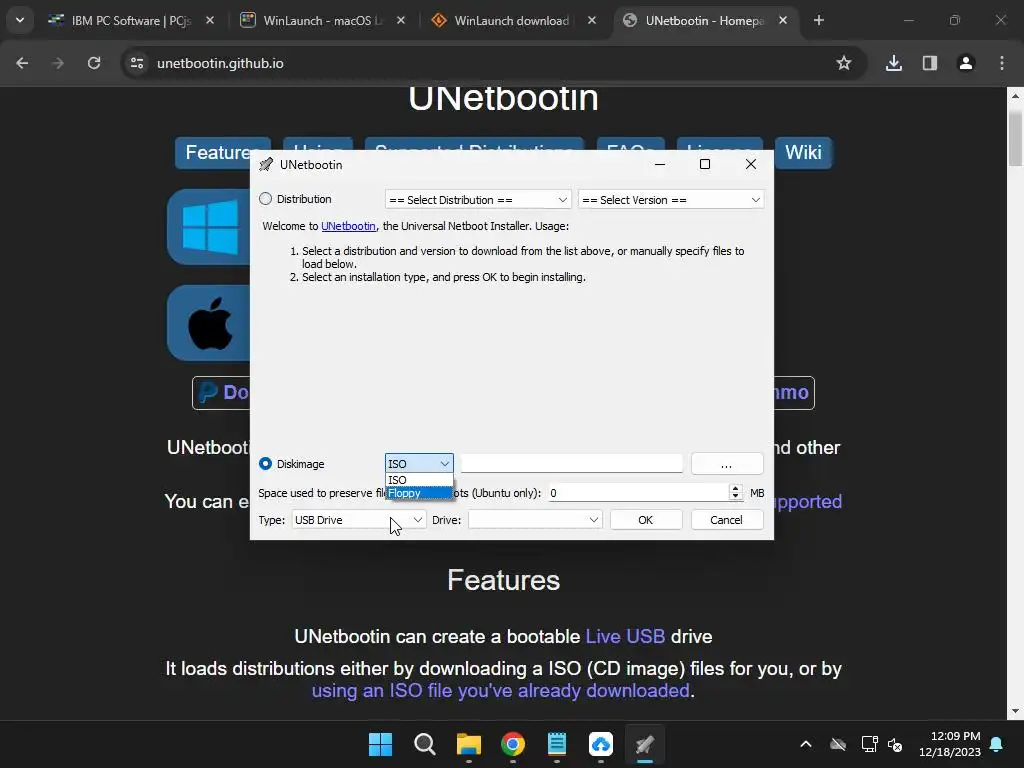Click the scrollbar down arrow on webpage
1024x768 pixels.
tap(1015, 711)
